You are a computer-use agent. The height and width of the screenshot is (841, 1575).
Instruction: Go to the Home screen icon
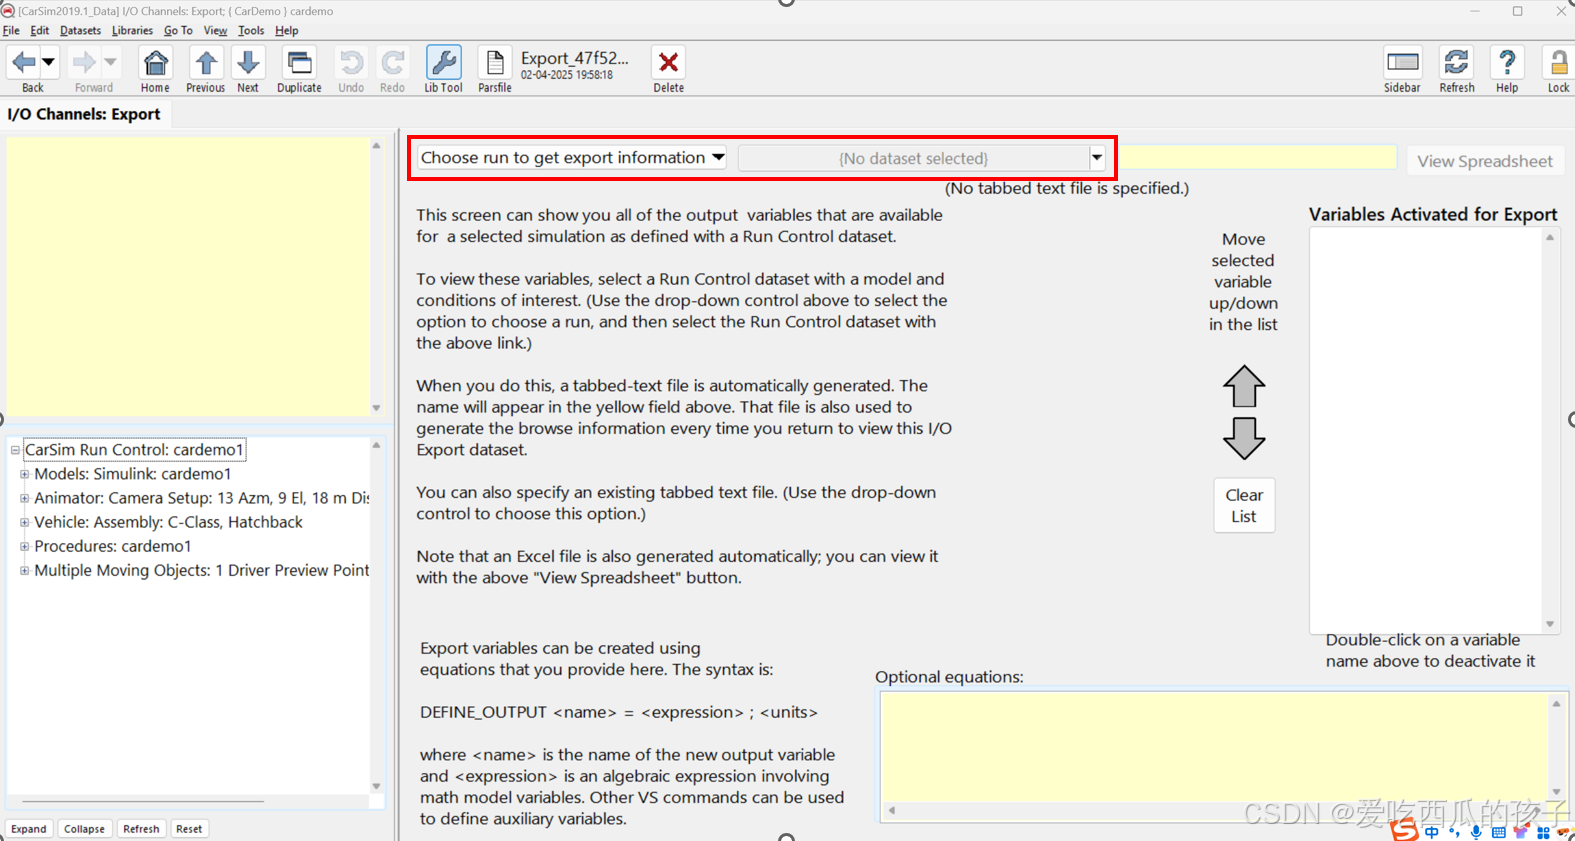155,63
